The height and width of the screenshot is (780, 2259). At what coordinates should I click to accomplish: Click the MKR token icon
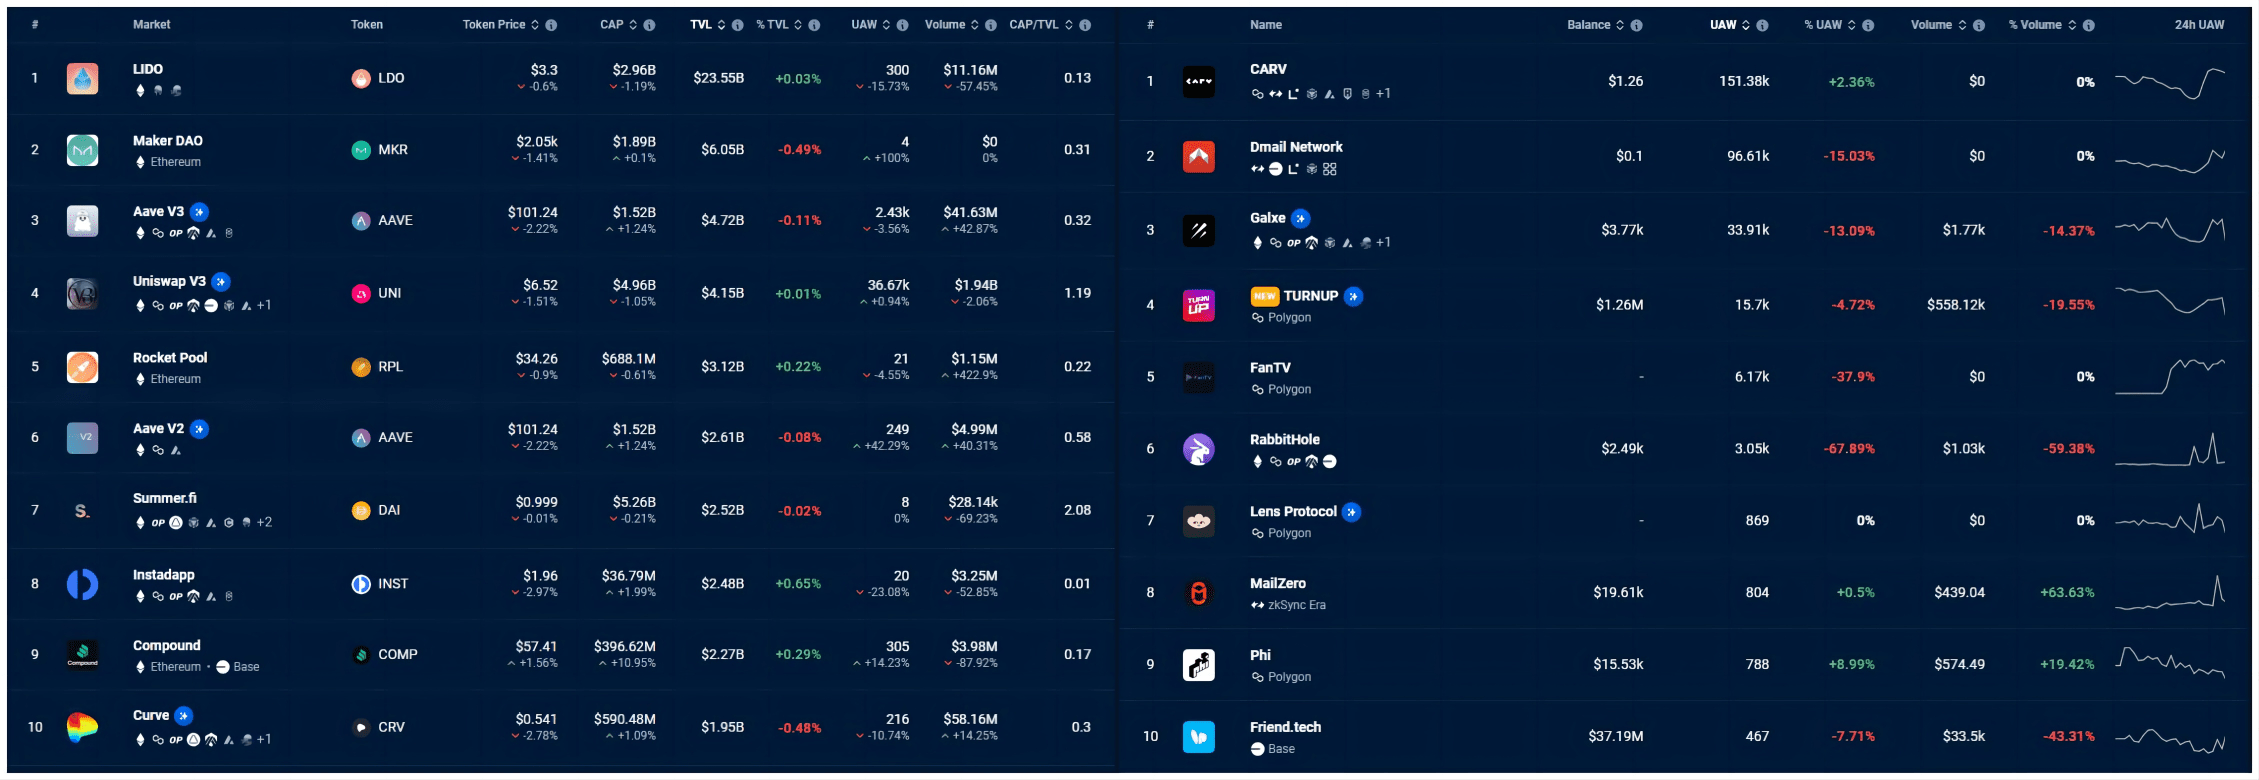coord(361,150)
